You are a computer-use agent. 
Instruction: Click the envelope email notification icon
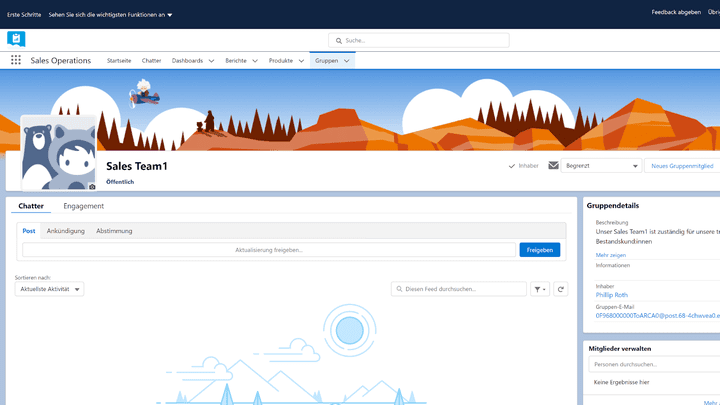coord(553,165)
